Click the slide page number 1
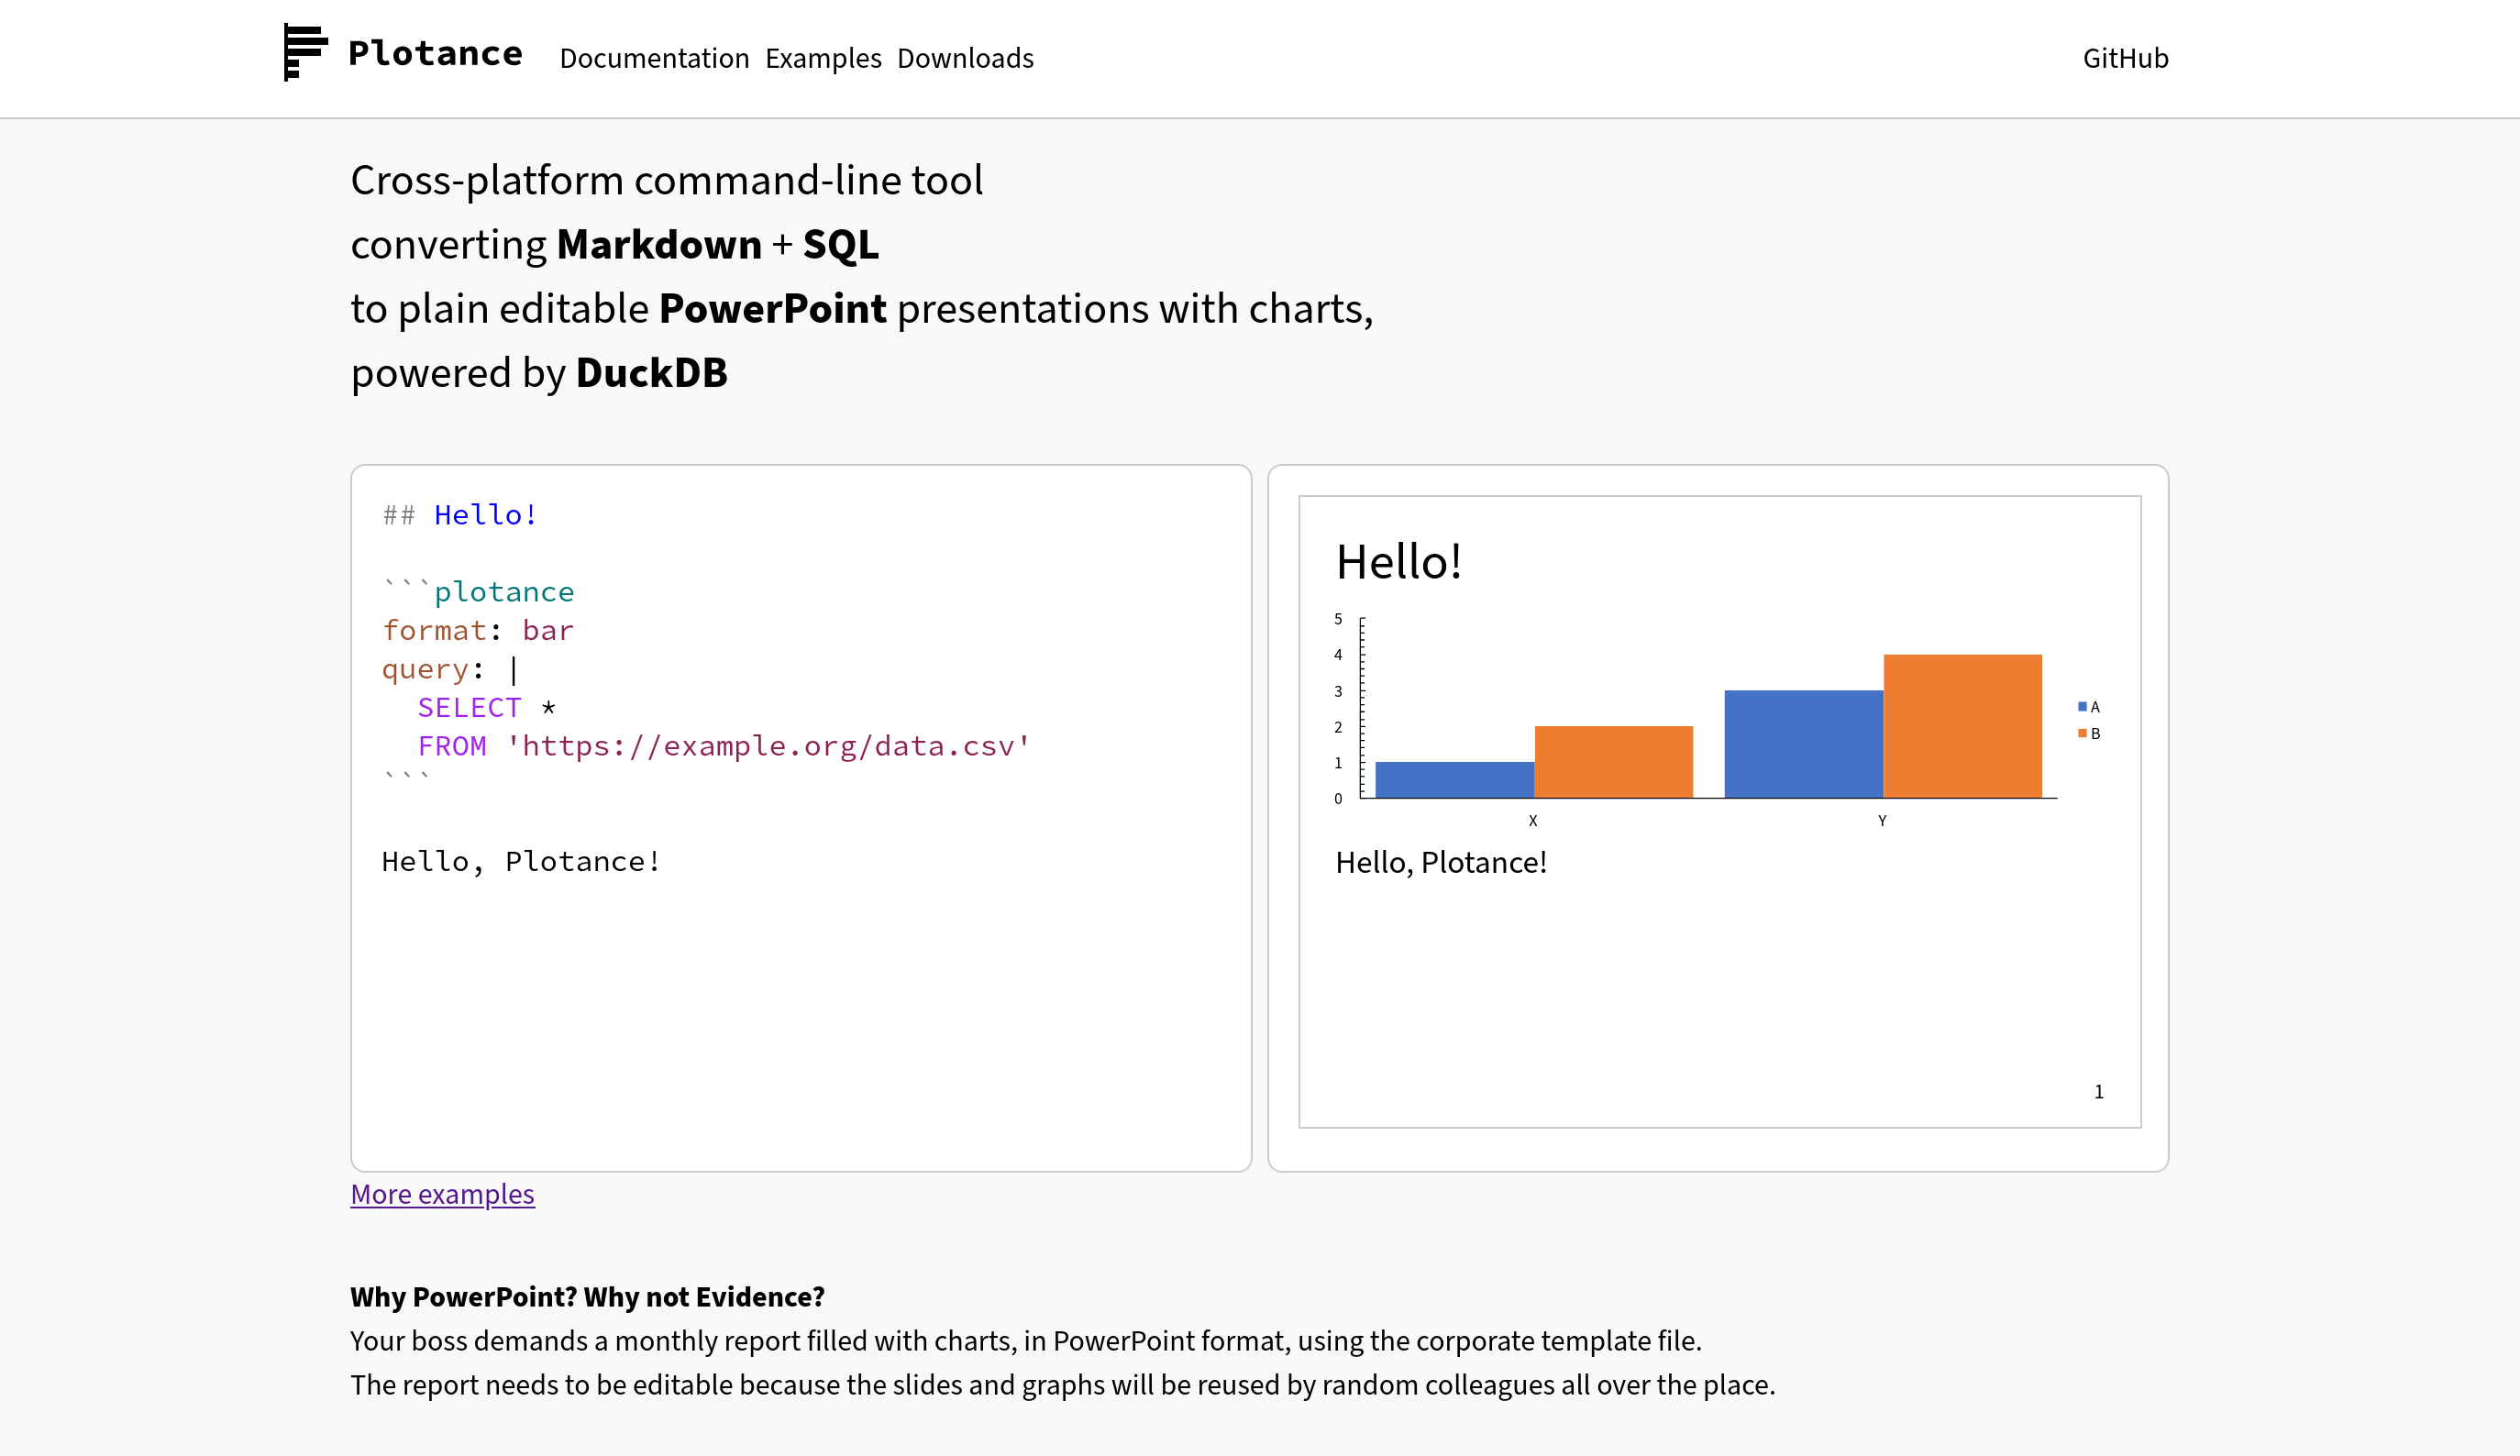 coord(2099,1092)
